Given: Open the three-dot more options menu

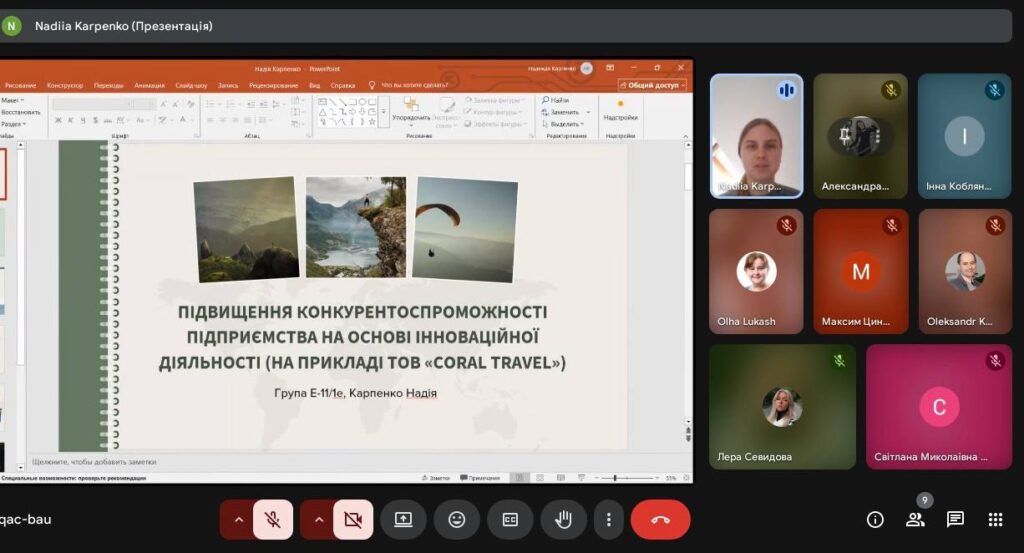Looking at the screenshot, I should [x=609, y=520].
